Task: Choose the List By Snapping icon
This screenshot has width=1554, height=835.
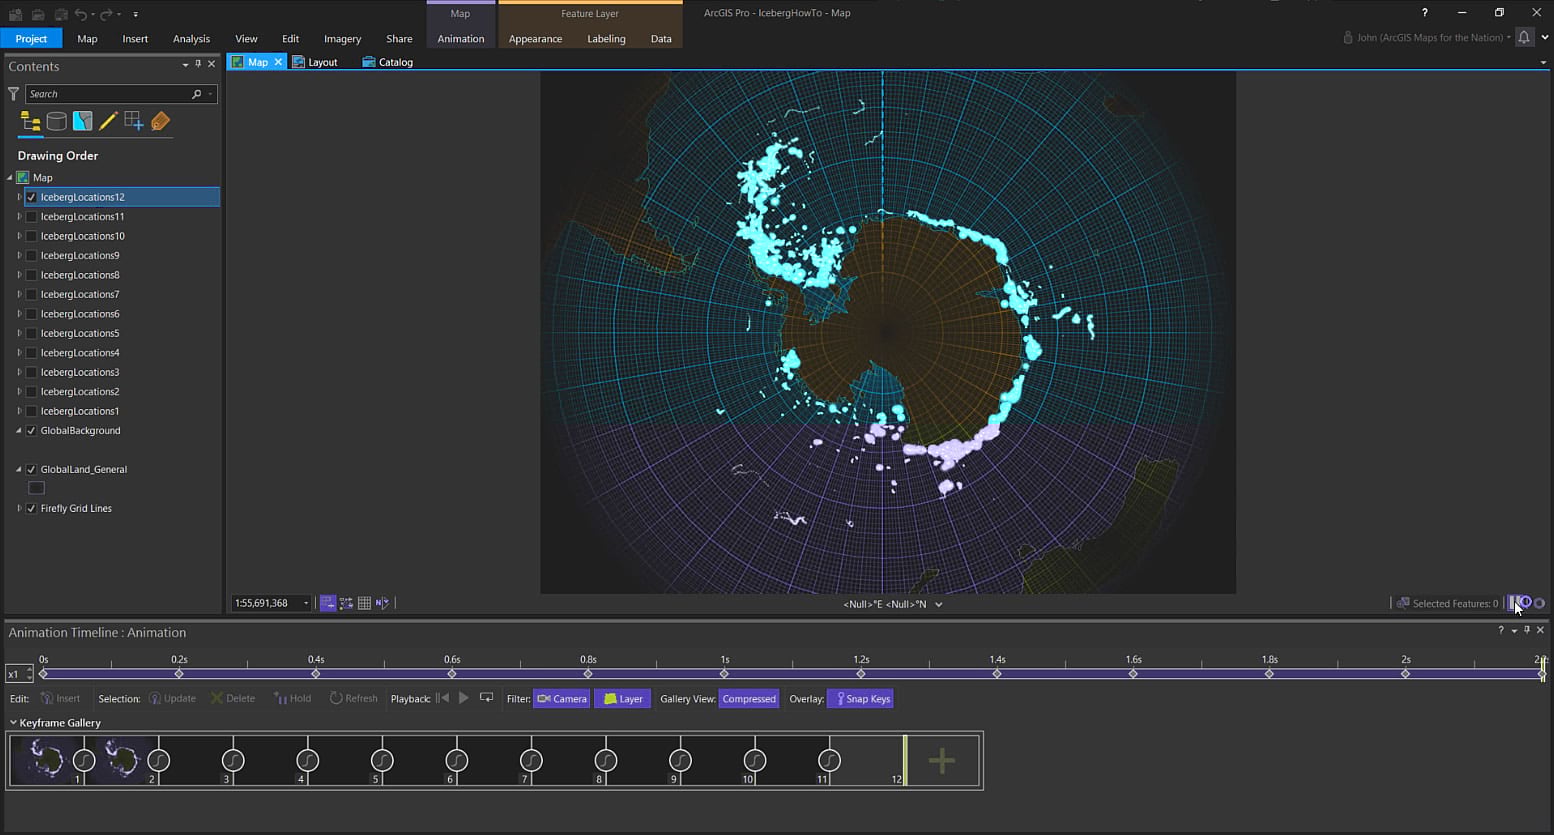Action: tap(134, 122)
